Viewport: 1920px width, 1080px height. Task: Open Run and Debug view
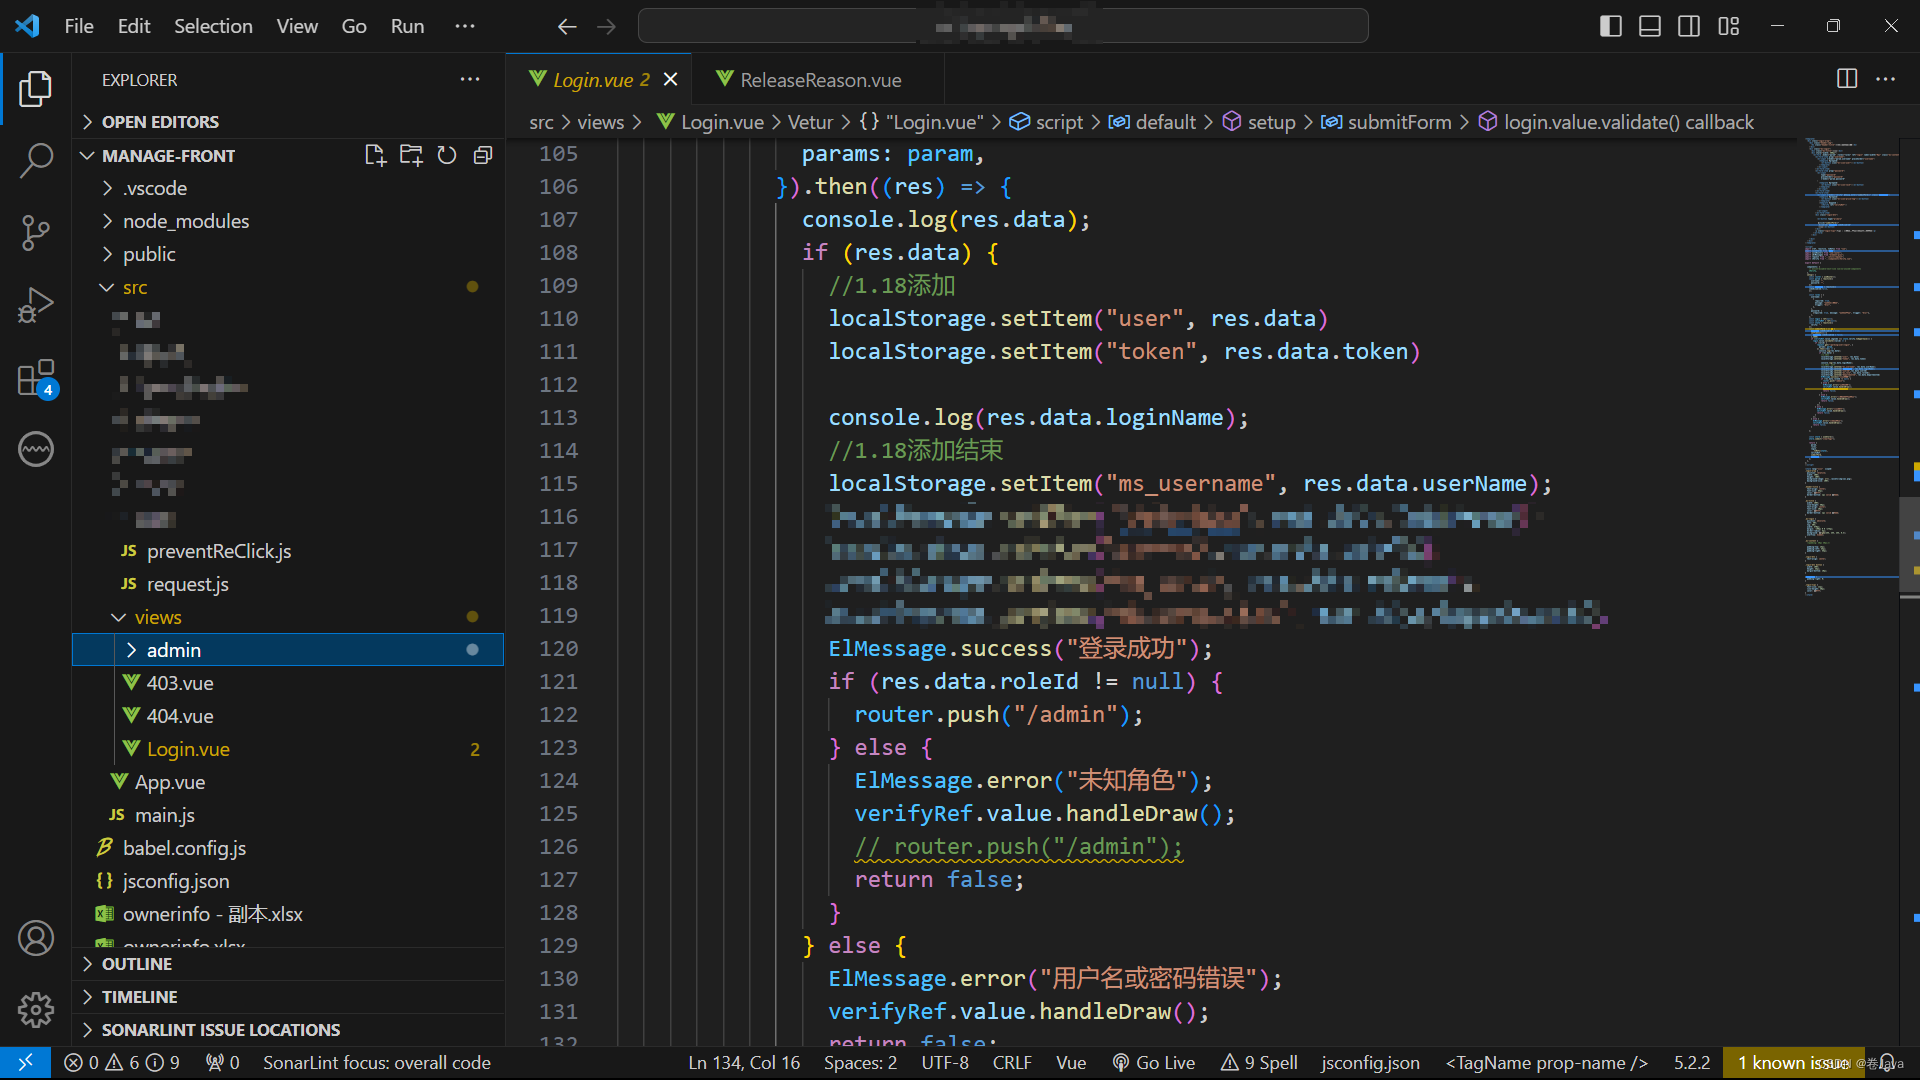(36, 305)
